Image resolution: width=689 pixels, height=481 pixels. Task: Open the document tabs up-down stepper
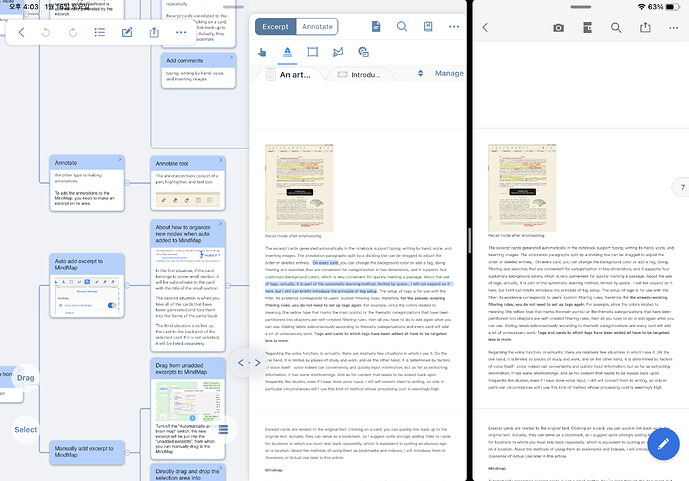pyautogui.click(x=421, y=73)
